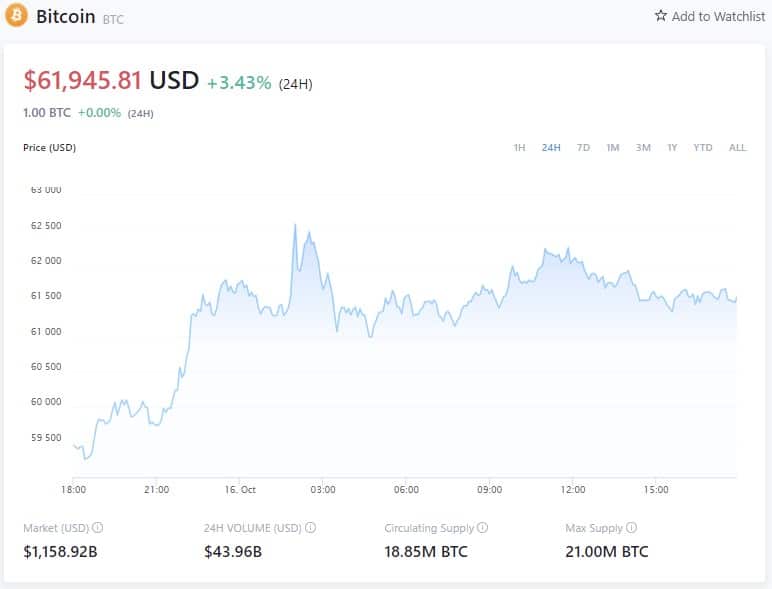
Task: Click the highest peak on the price chart
Action: [x=295, y=225]
